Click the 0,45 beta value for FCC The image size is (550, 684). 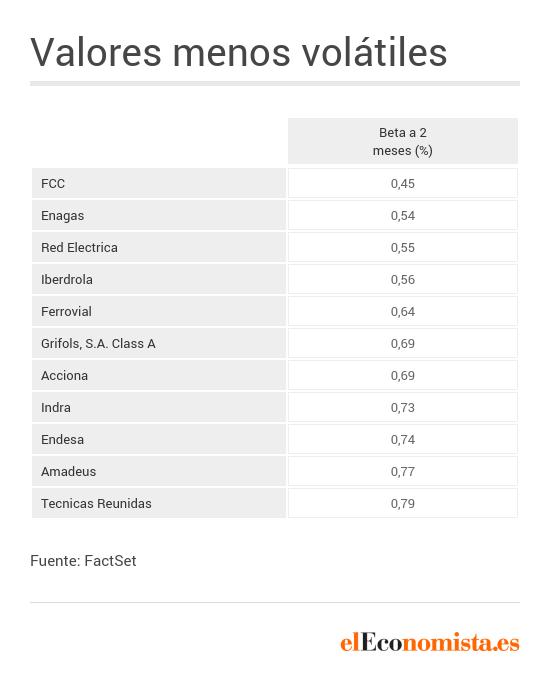(403, 183)
